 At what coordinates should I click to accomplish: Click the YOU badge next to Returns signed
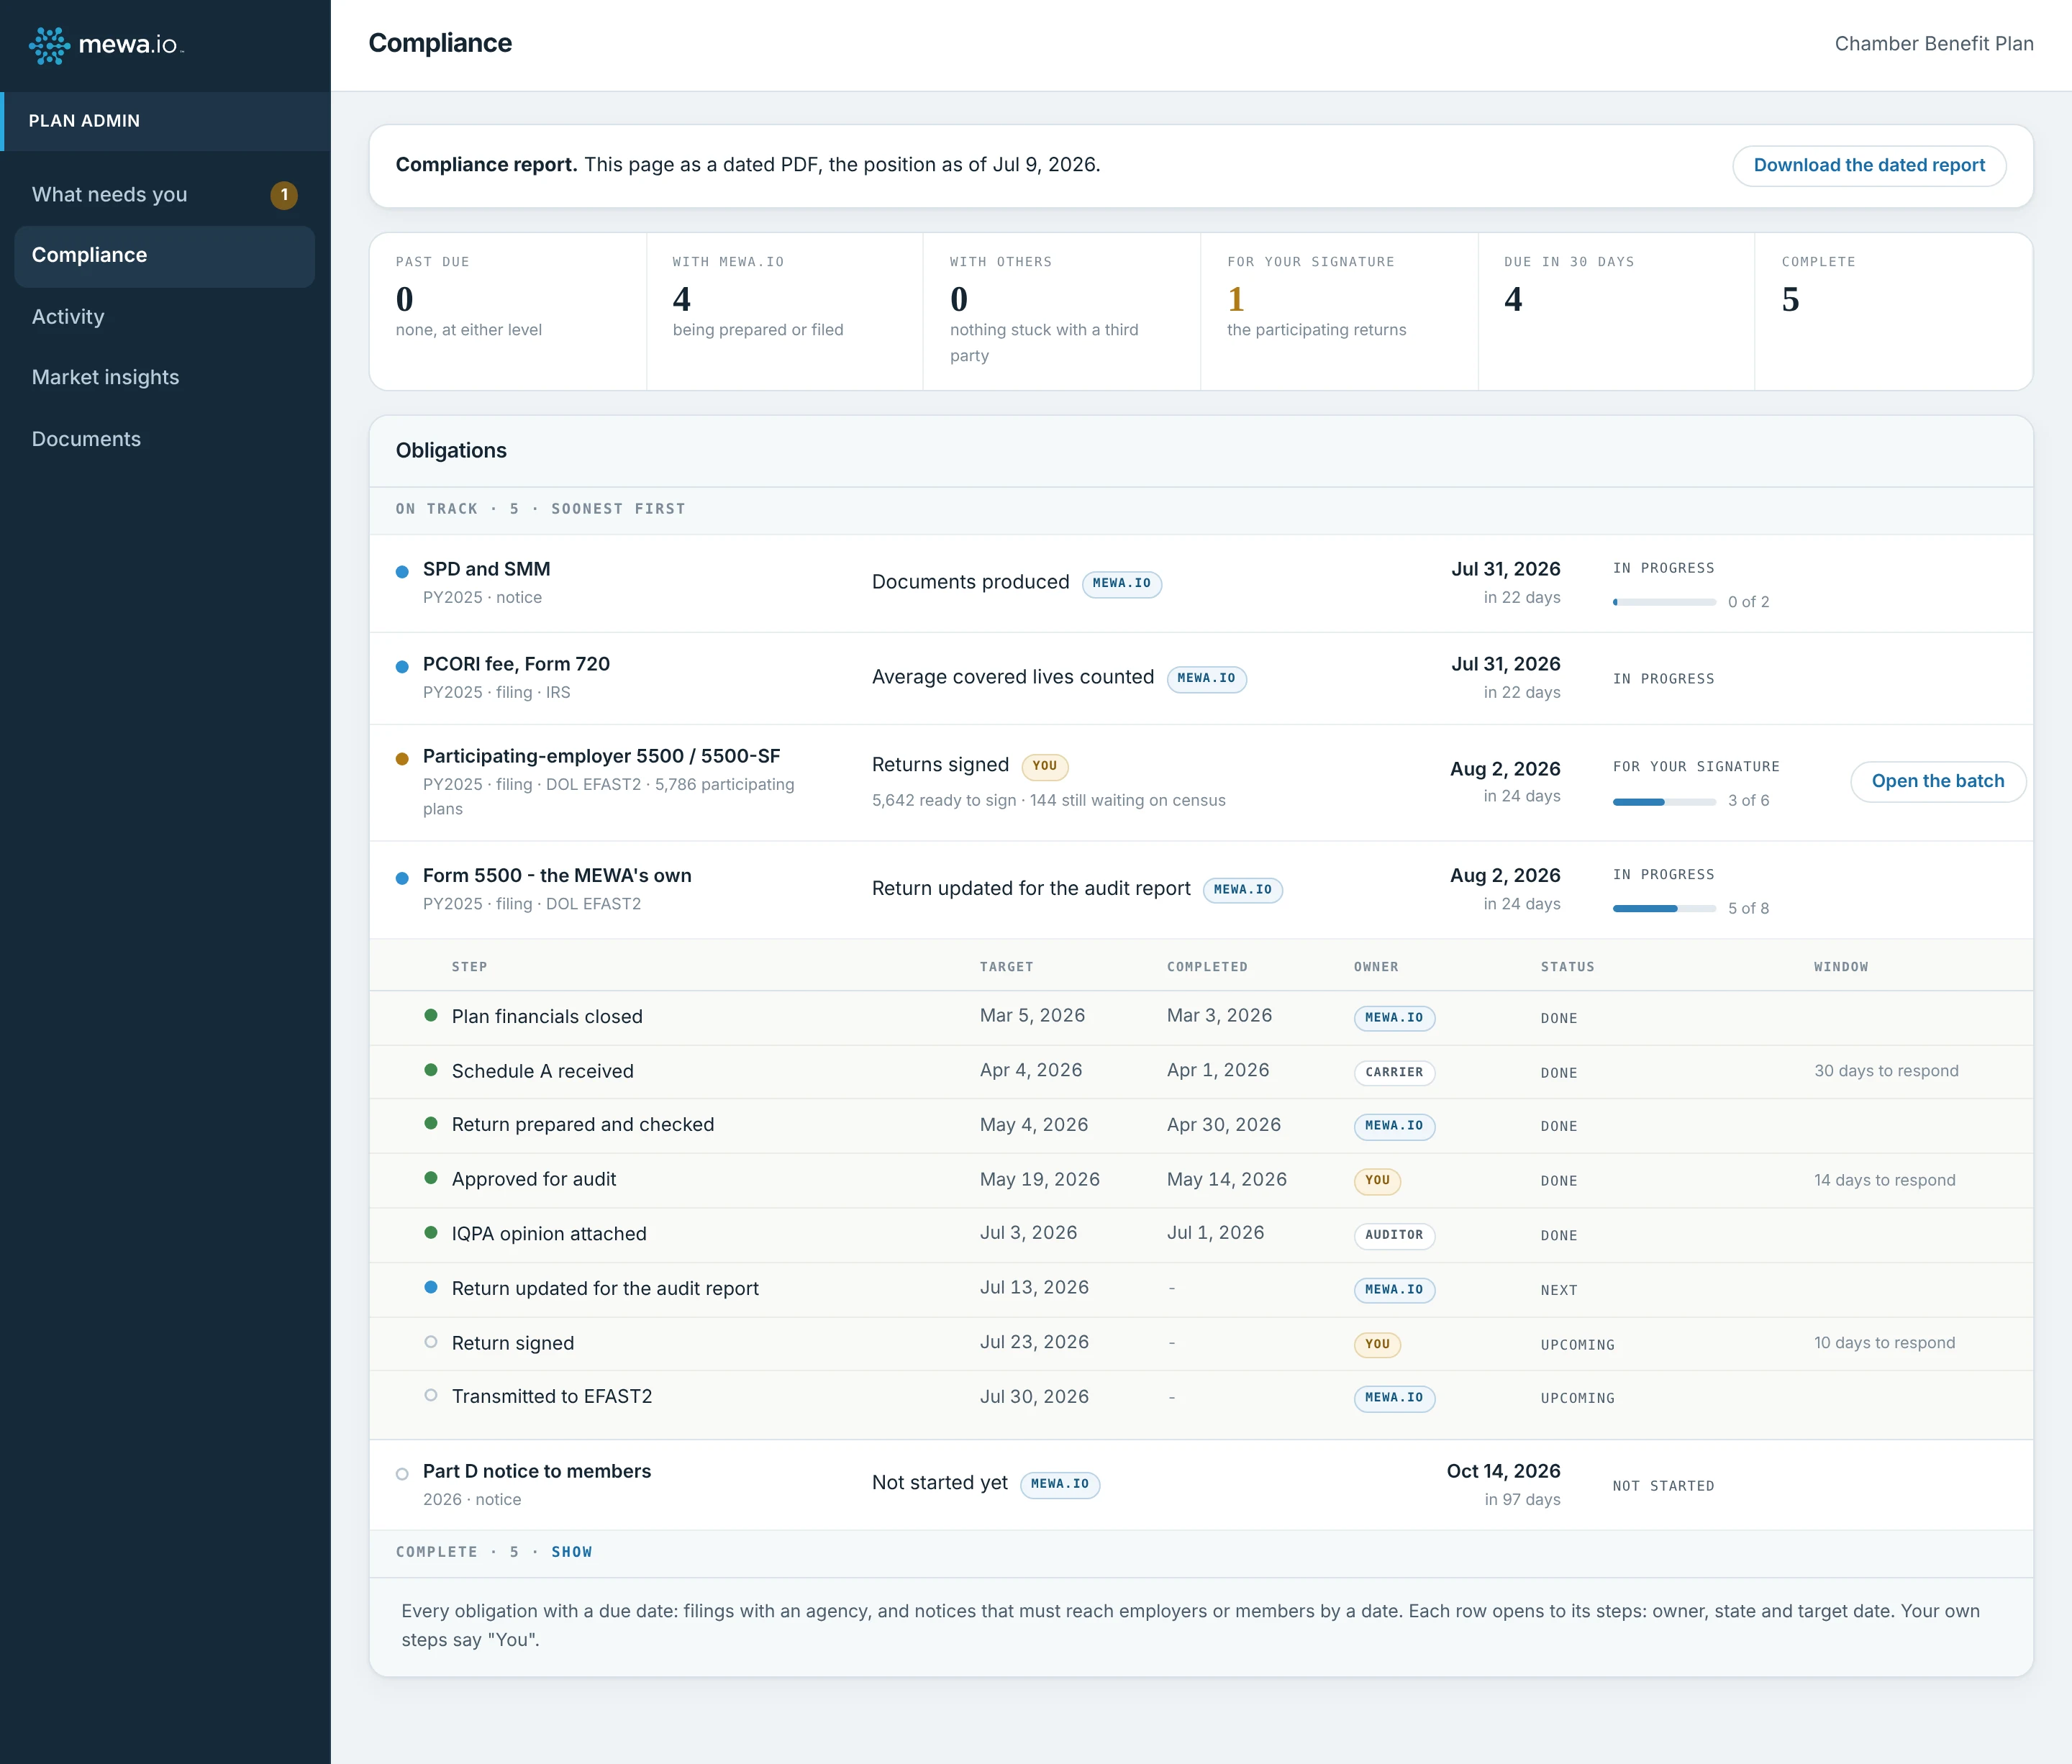(x=1044, y=766)
